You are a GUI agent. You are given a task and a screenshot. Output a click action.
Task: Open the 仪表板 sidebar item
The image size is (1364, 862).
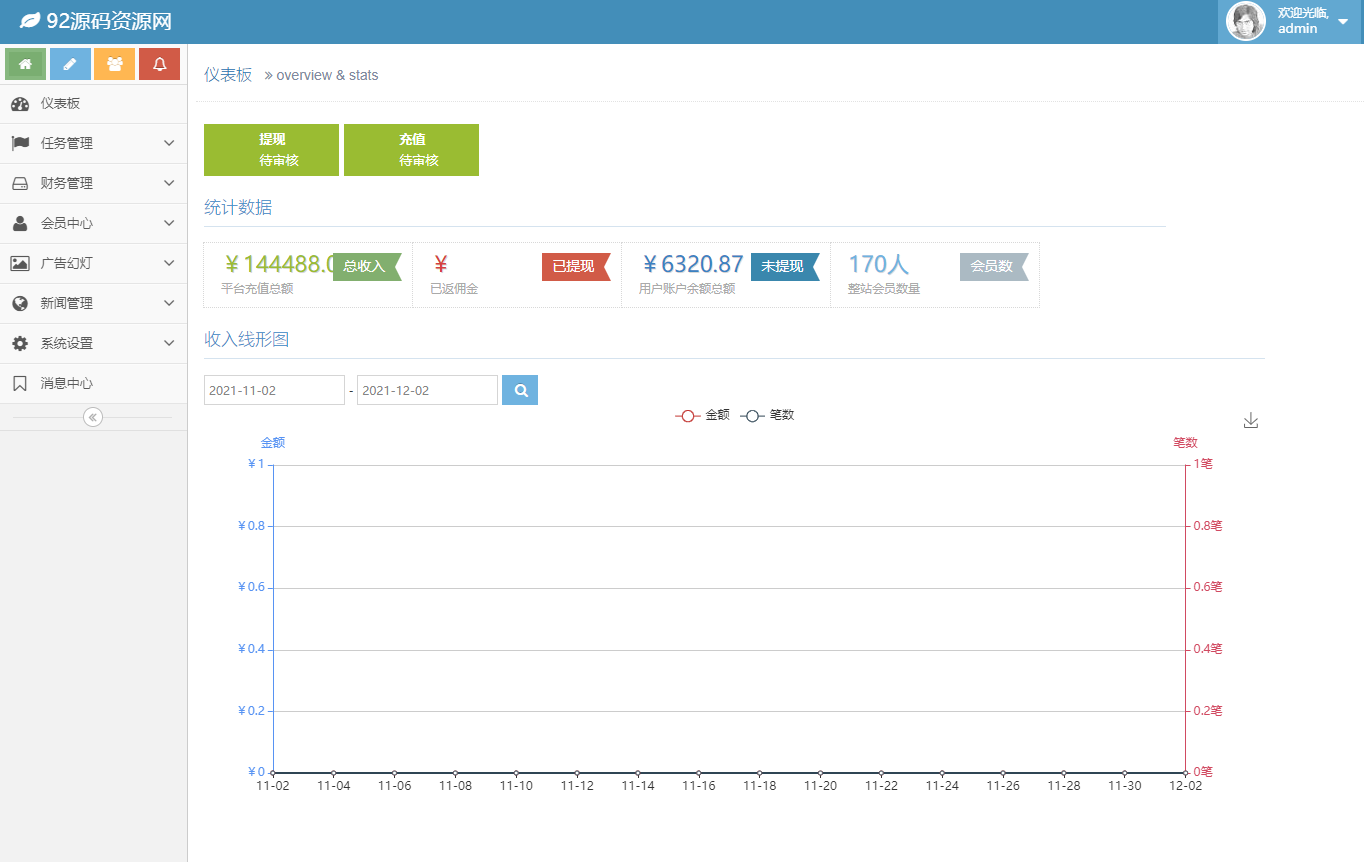(94, 104)
